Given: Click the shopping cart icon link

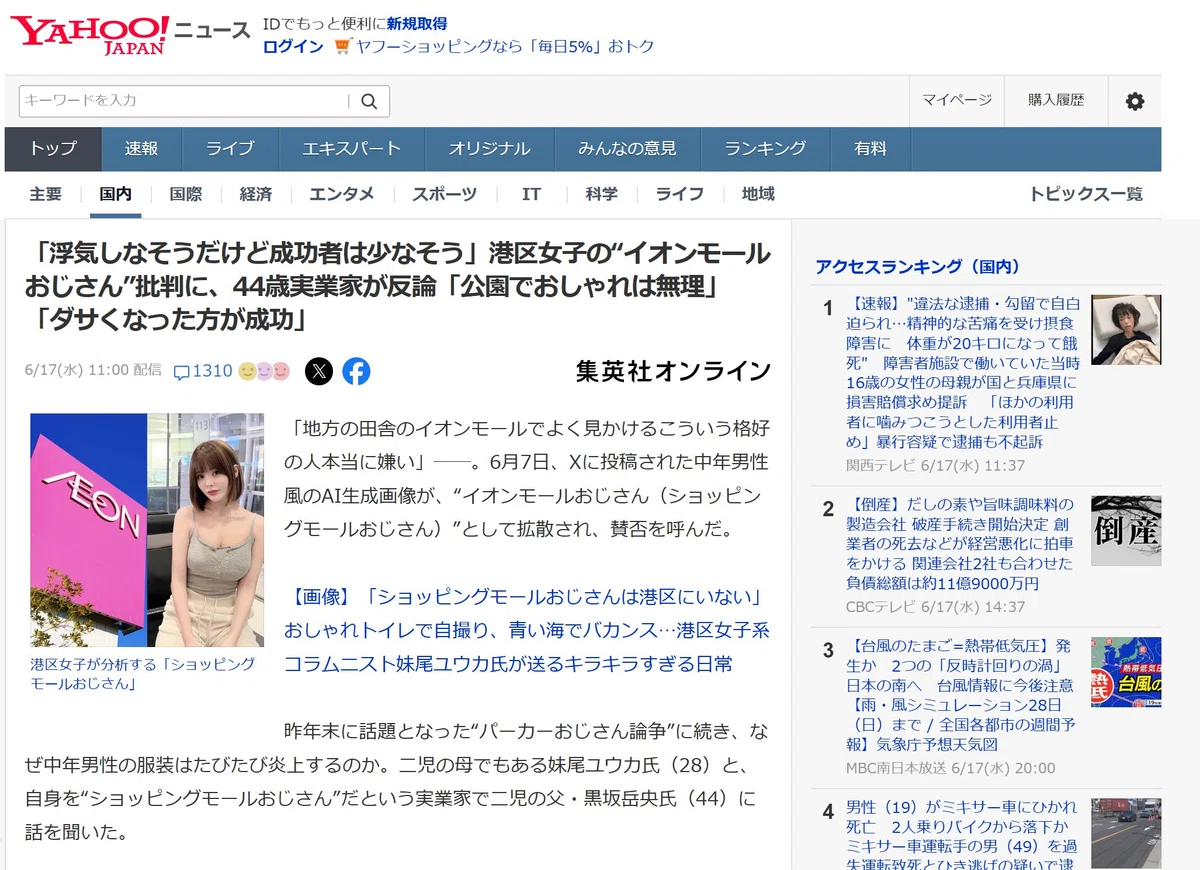Looking at the screenshot, I should click(x=343, y=46).
